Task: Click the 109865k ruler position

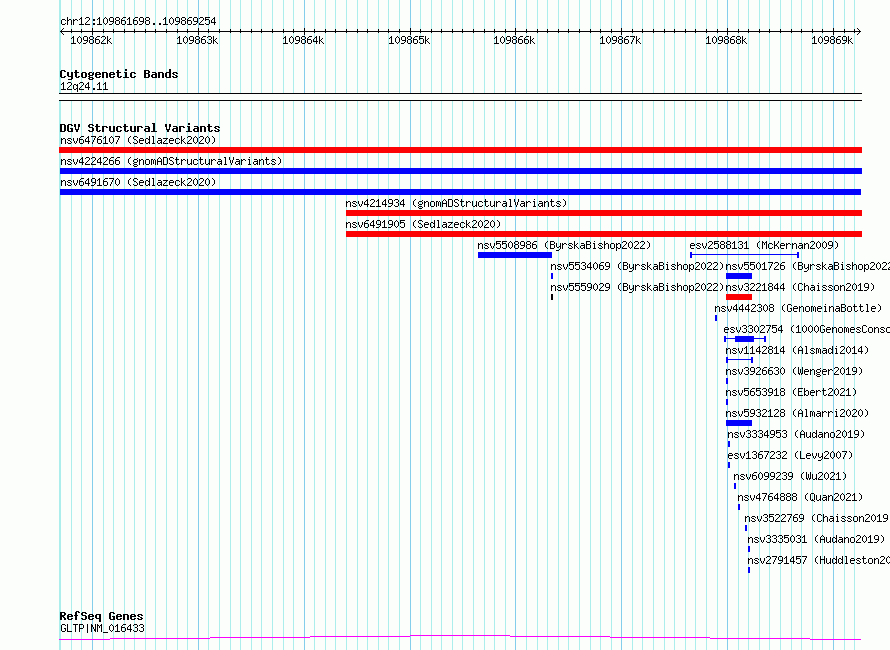Action: click(409, 41)
